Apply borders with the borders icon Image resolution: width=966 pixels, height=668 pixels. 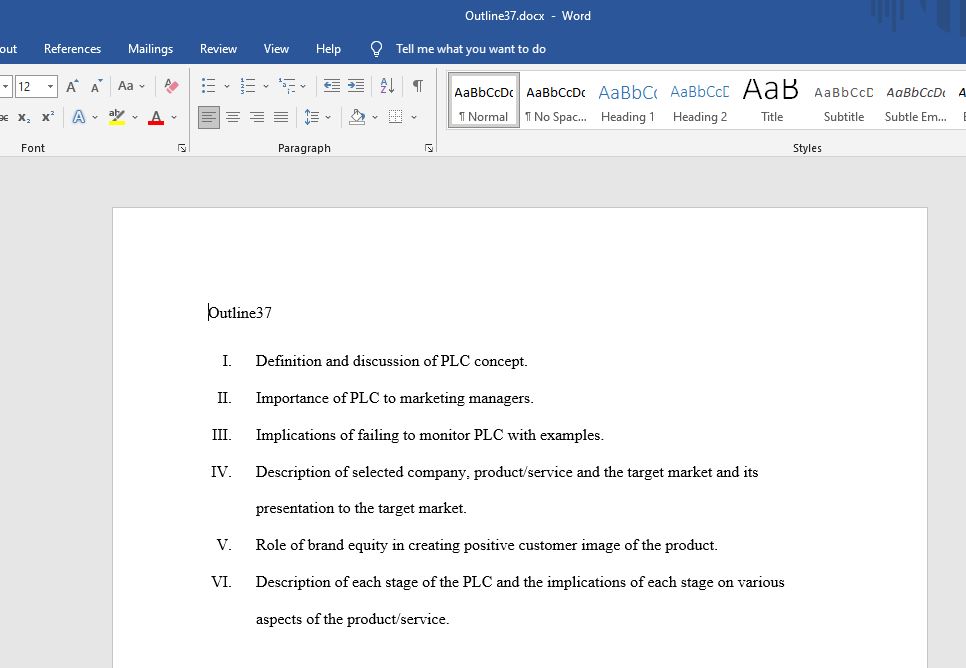[x=396, y=117]
